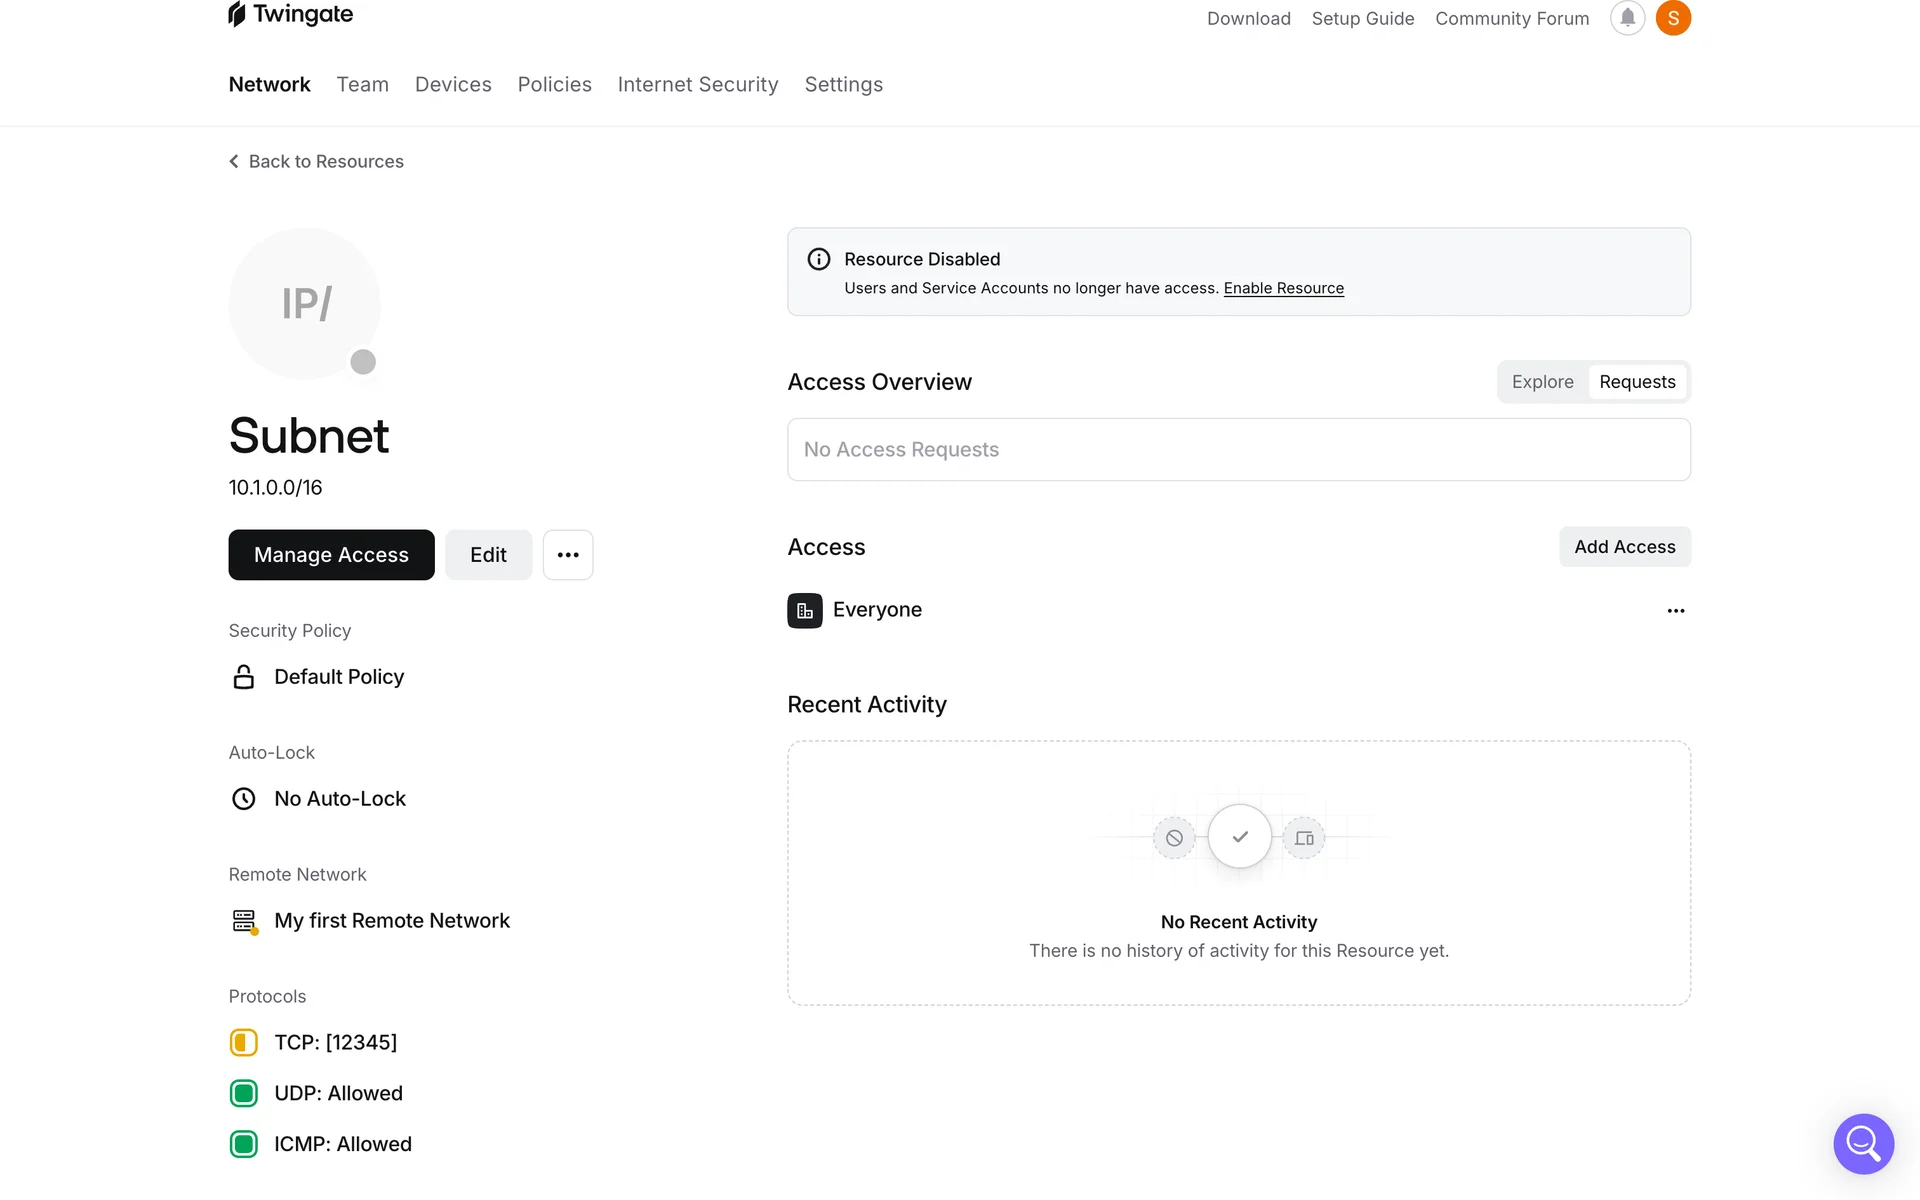Click the TCP protocol status indicator

click(x=243, y=1042)
